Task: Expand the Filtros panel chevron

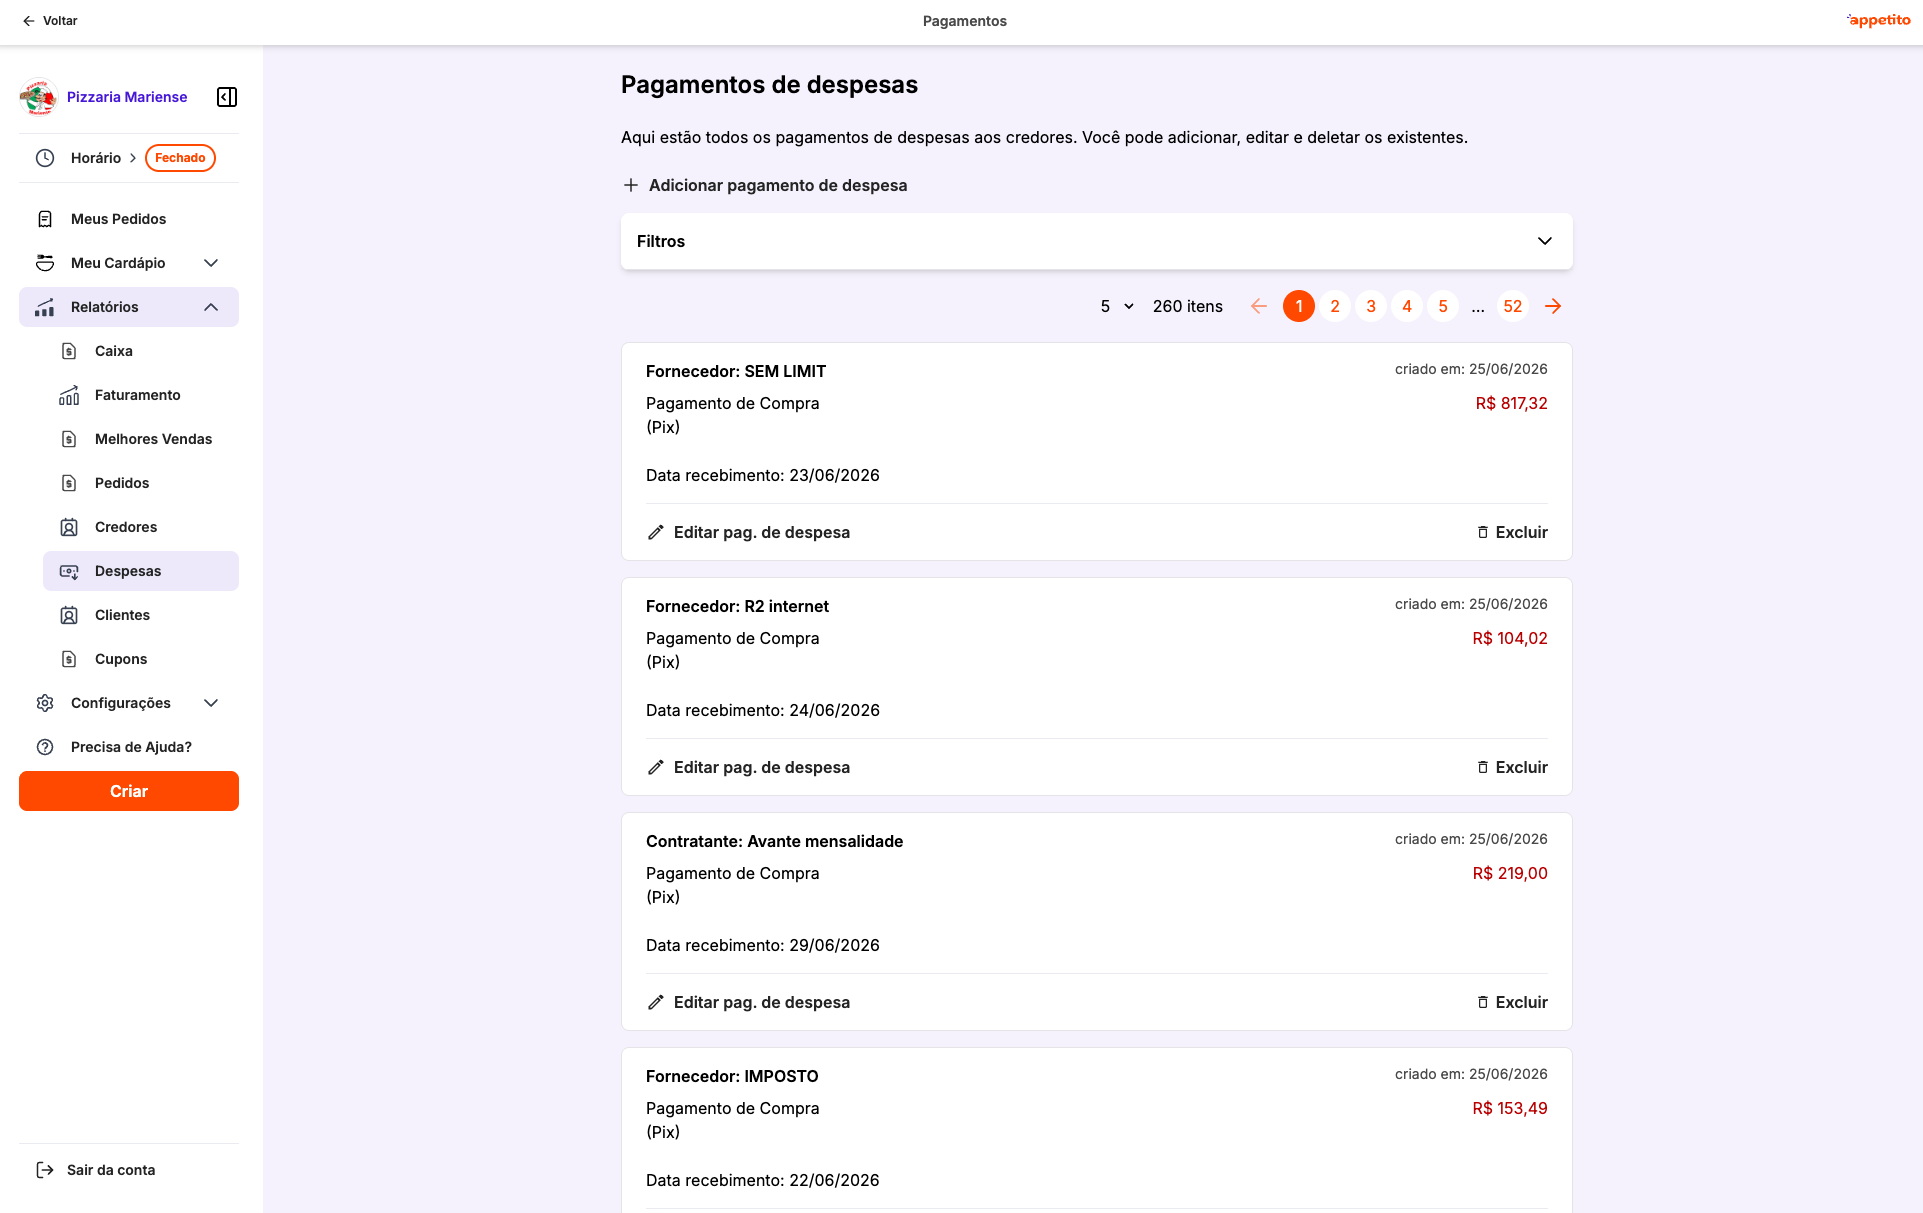Action: coord(1545,241)
